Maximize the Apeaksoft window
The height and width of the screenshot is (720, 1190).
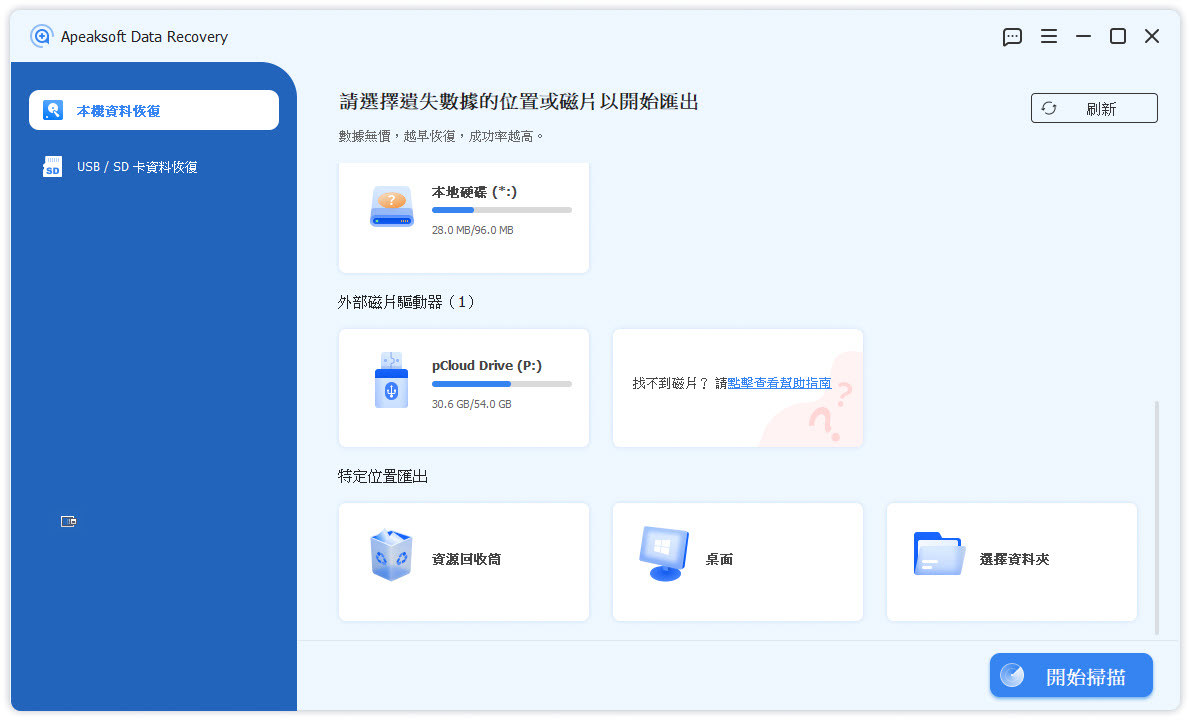coord(1117,36)
